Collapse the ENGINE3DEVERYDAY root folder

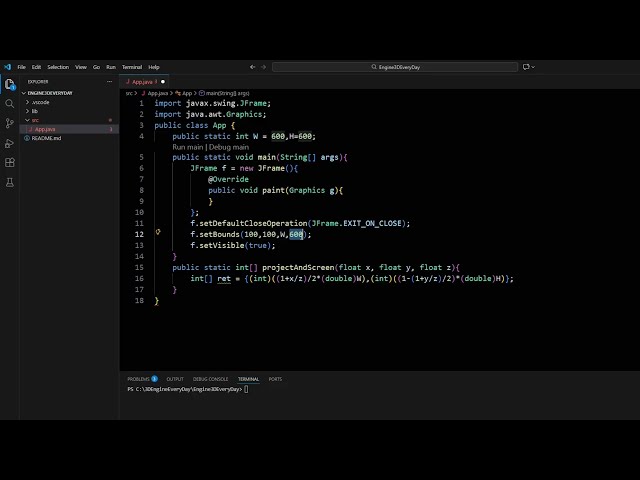click(69, 93)
